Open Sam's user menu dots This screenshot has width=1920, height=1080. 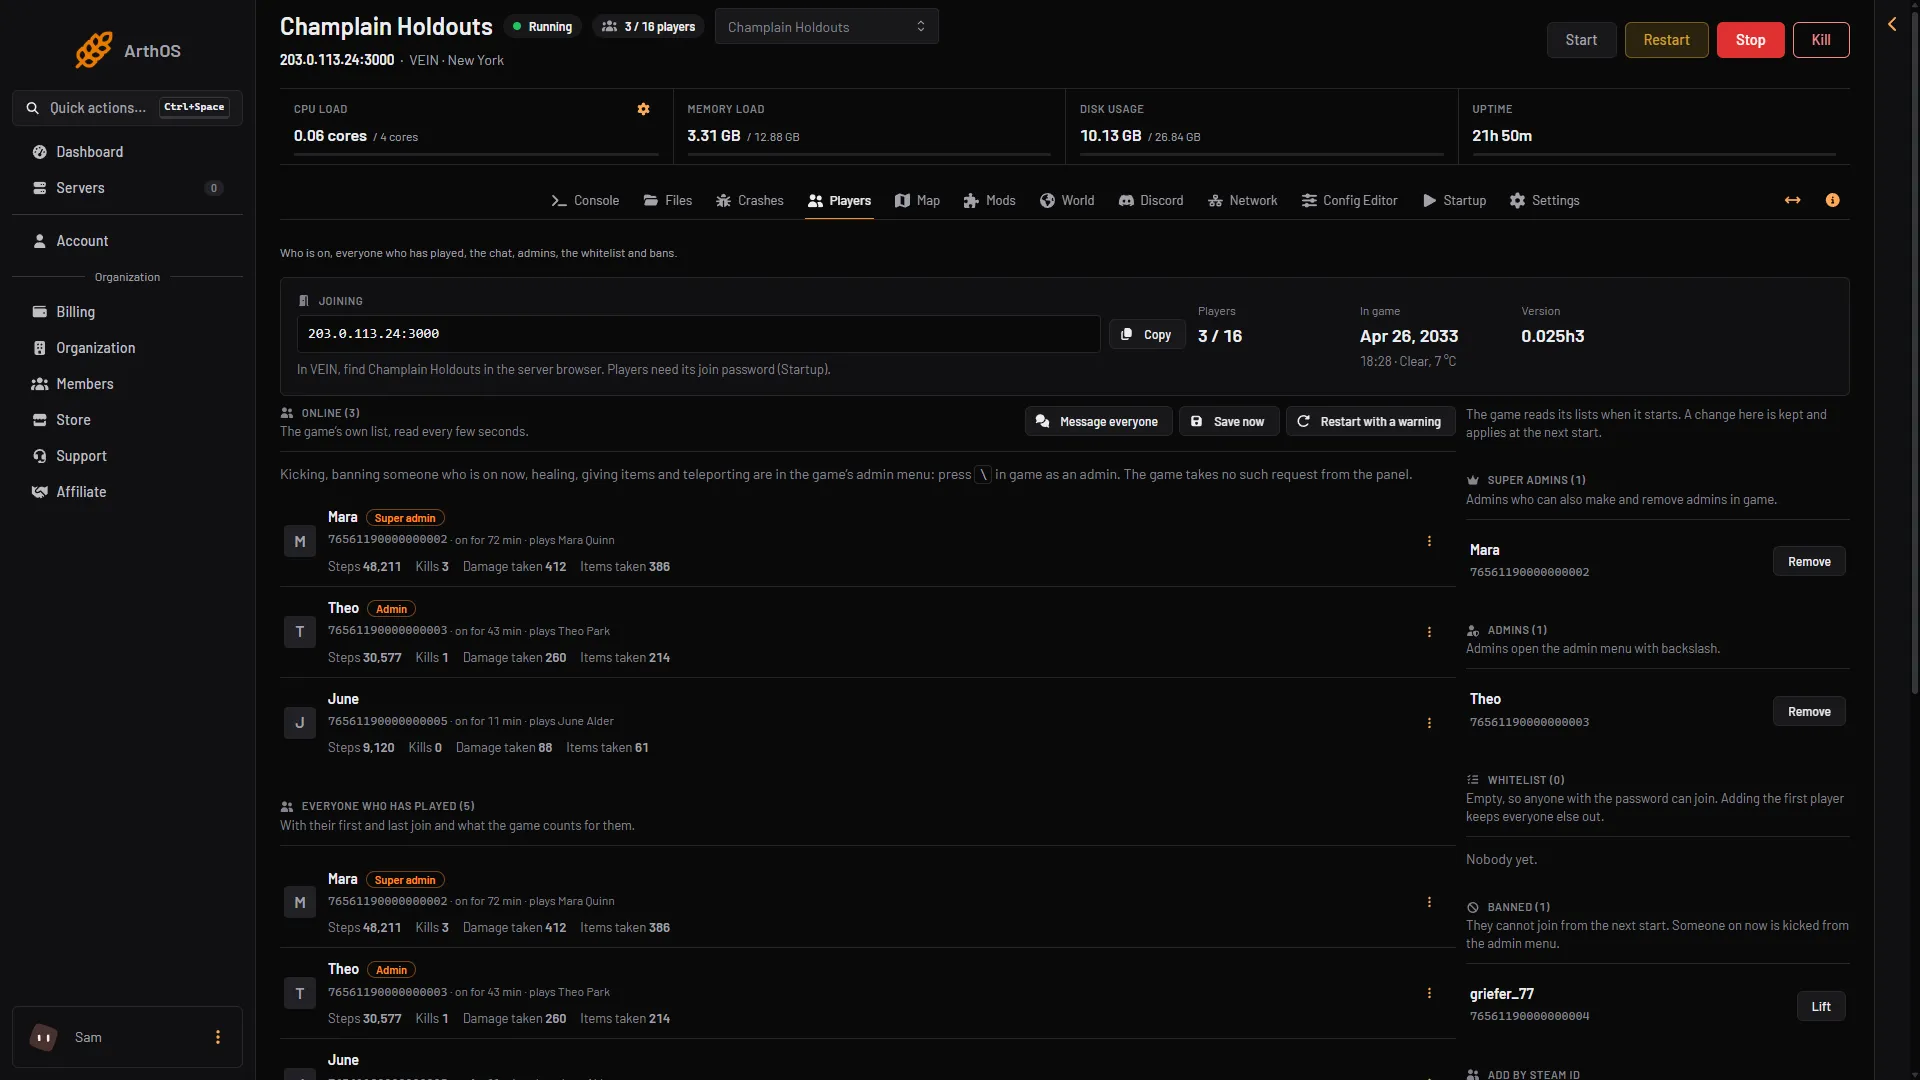(x=218, y=1037)
